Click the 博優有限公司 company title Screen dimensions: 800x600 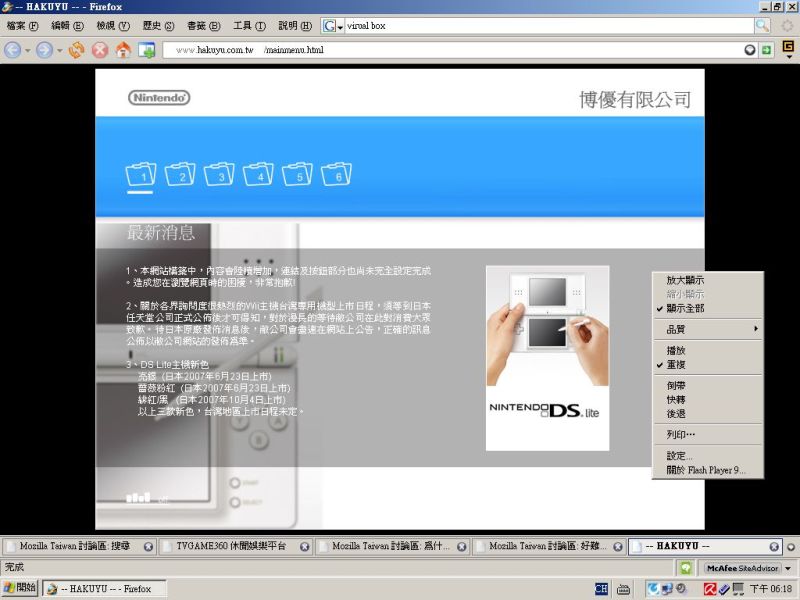tap(635, 99)
